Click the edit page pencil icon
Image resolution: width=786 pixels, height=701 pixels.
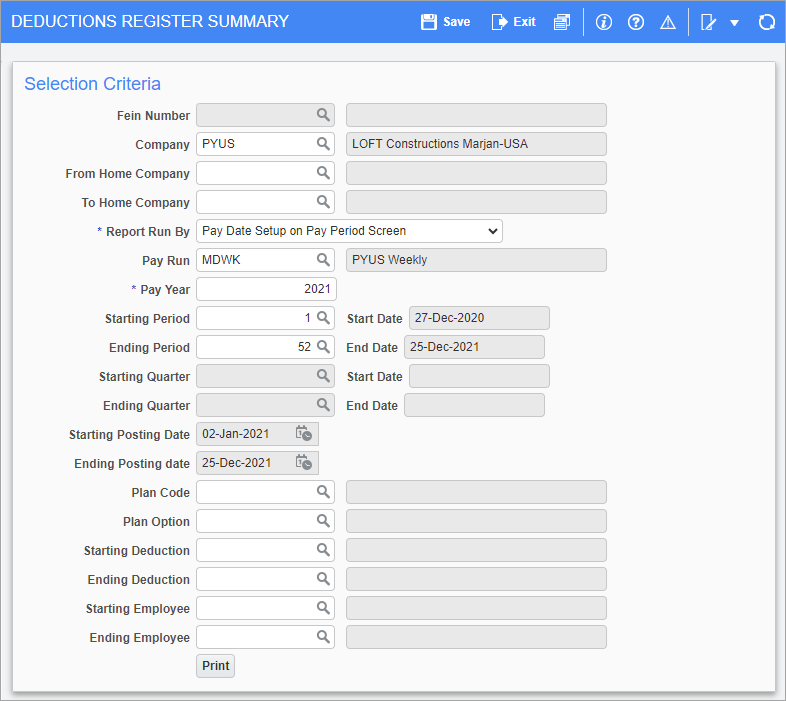[708, 22]
